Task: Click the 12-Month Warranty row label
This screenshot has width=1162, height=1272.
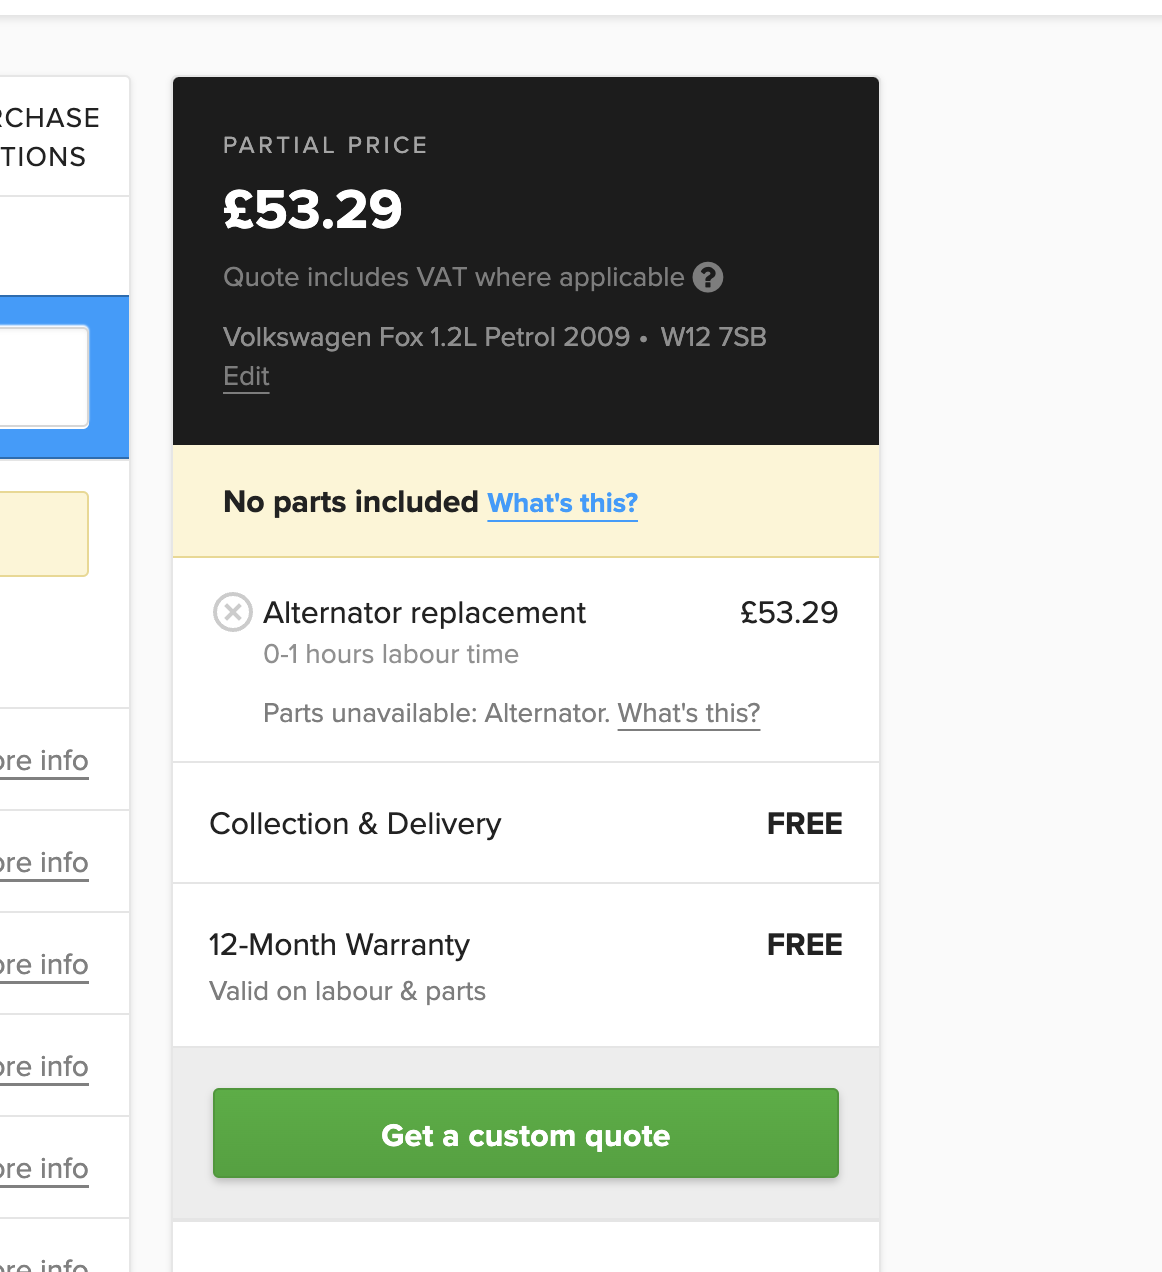Action: 339,945
